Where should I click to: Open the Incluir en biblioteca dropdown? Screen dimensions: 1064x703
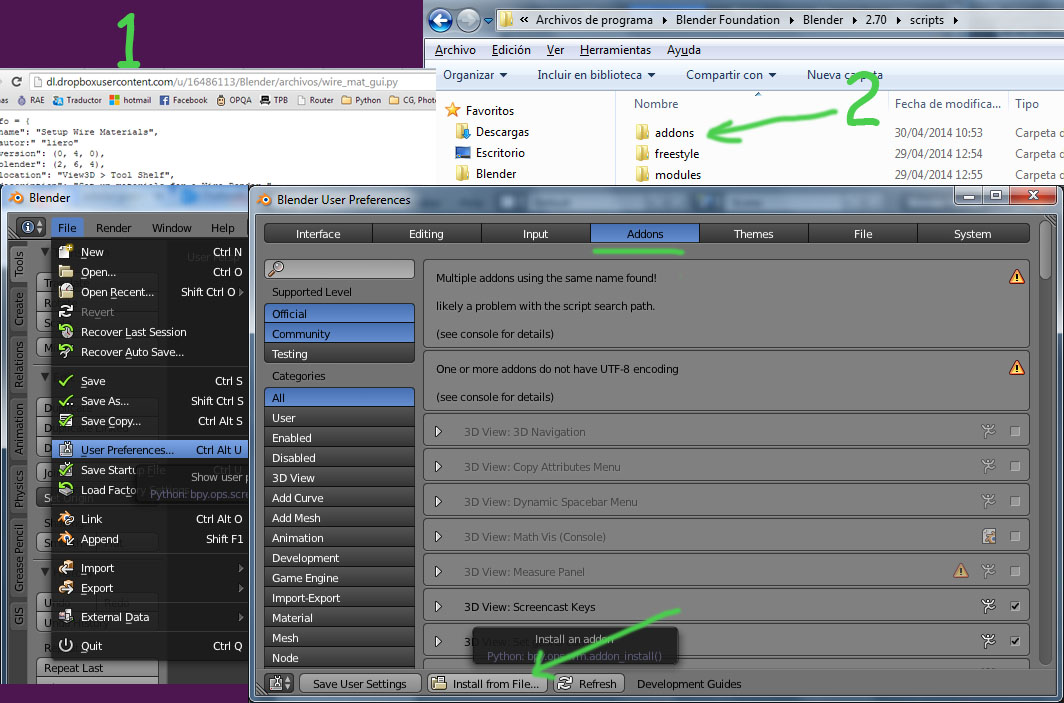(596, 75)
